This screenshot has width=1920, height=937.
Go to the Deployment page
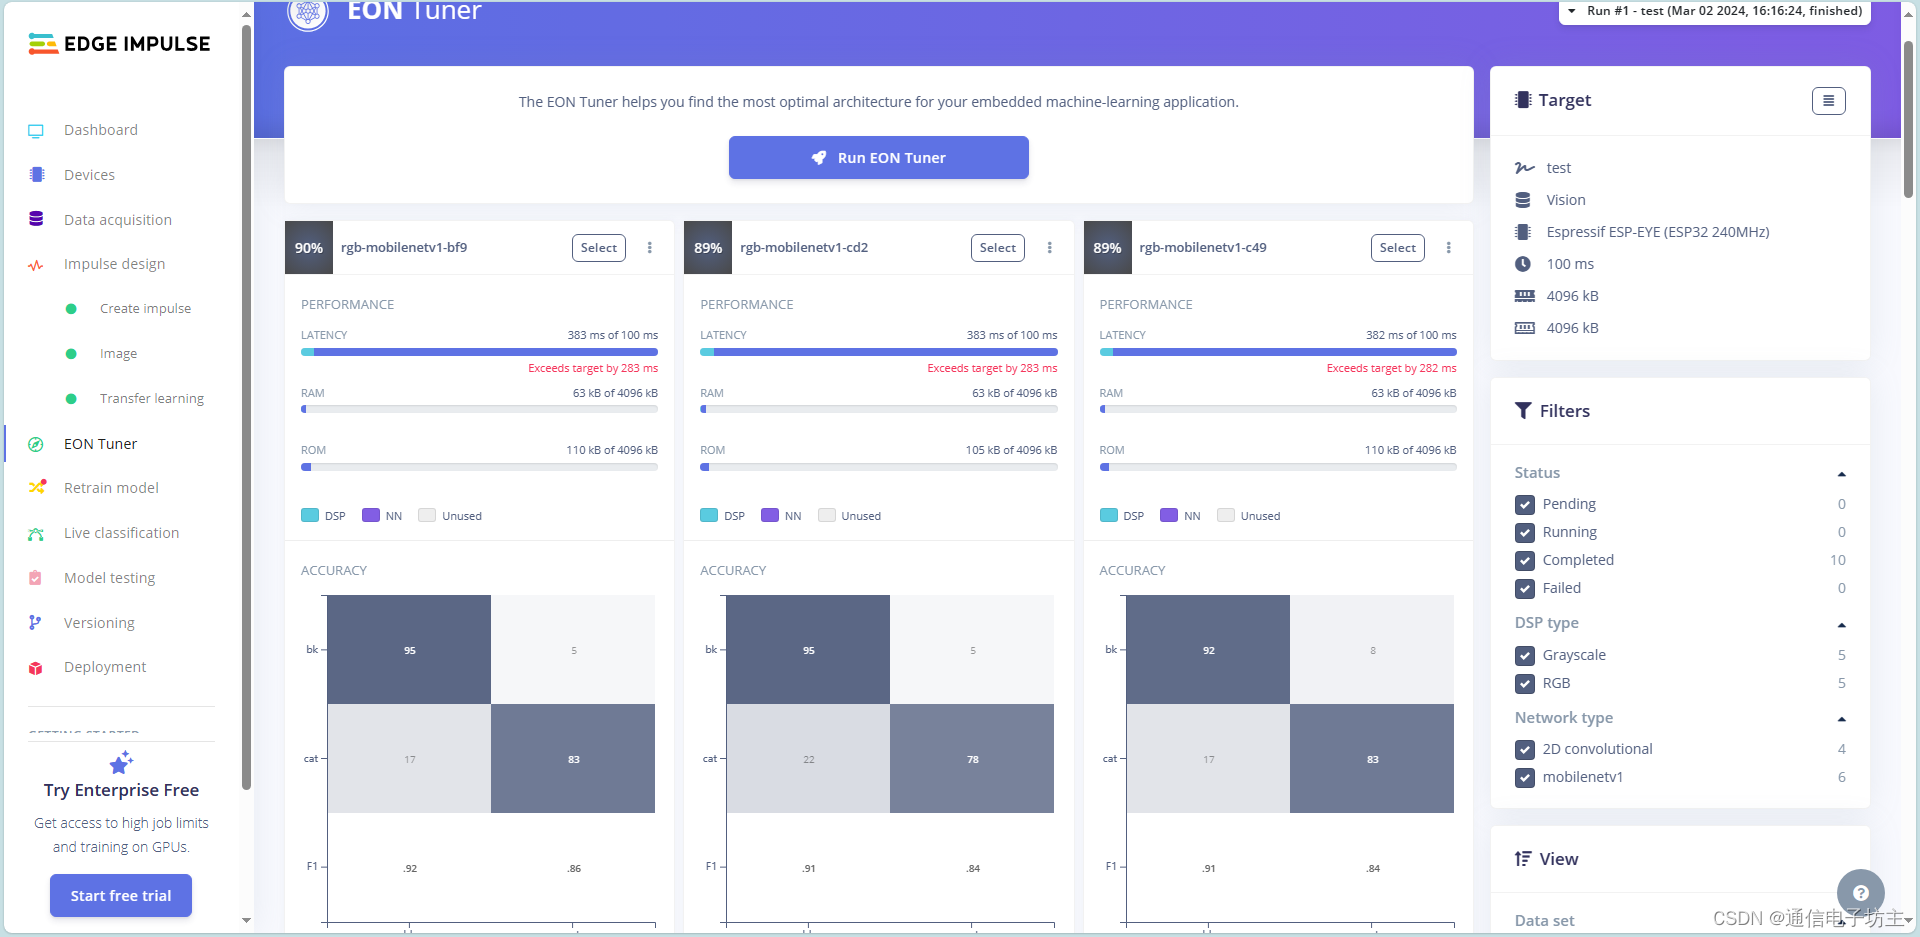(x=105, y=667)
